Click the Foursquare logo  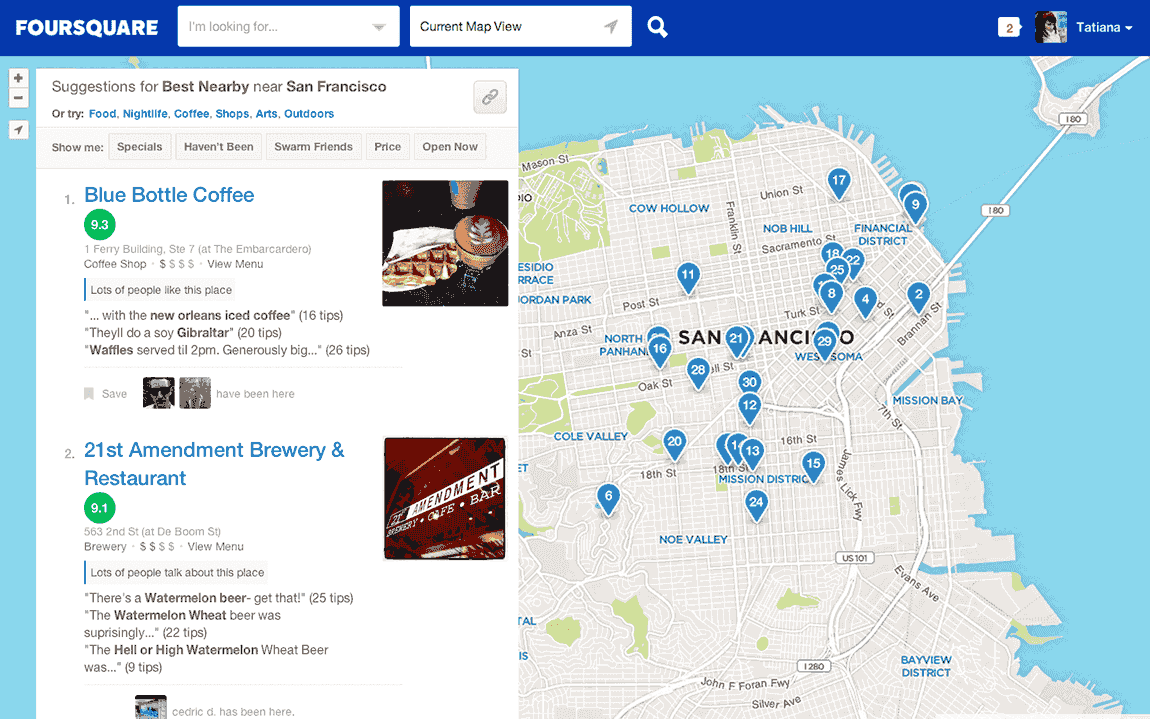pos(87,28)
